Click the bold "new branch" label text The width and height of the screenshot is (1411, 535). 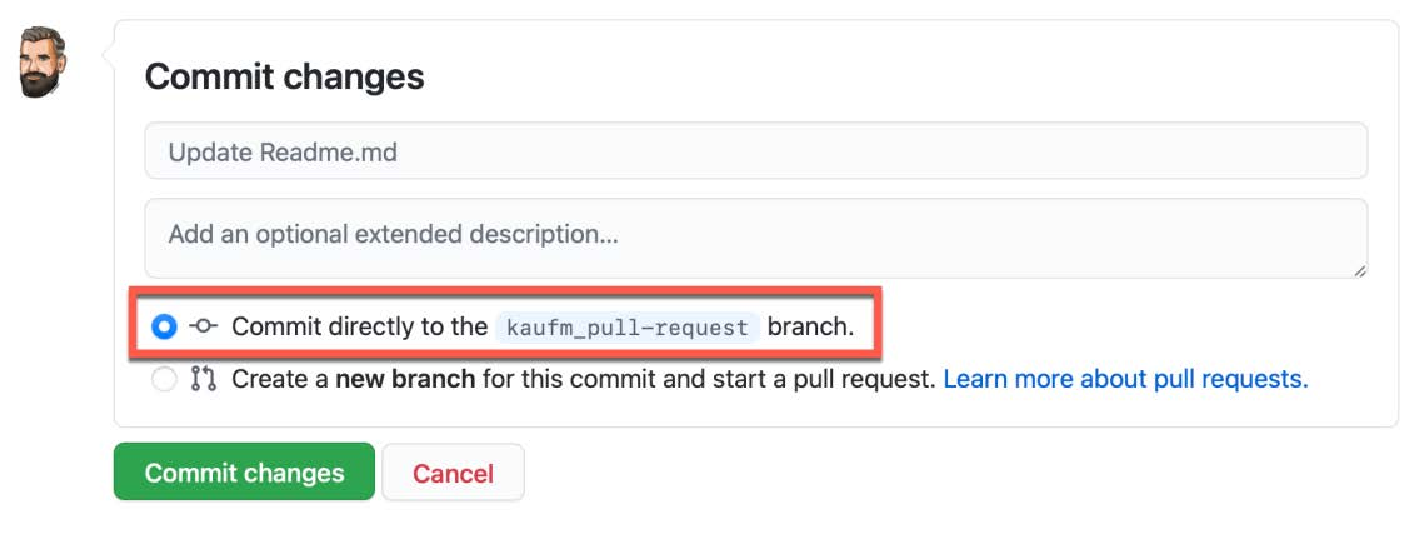[x=405, y=380]
